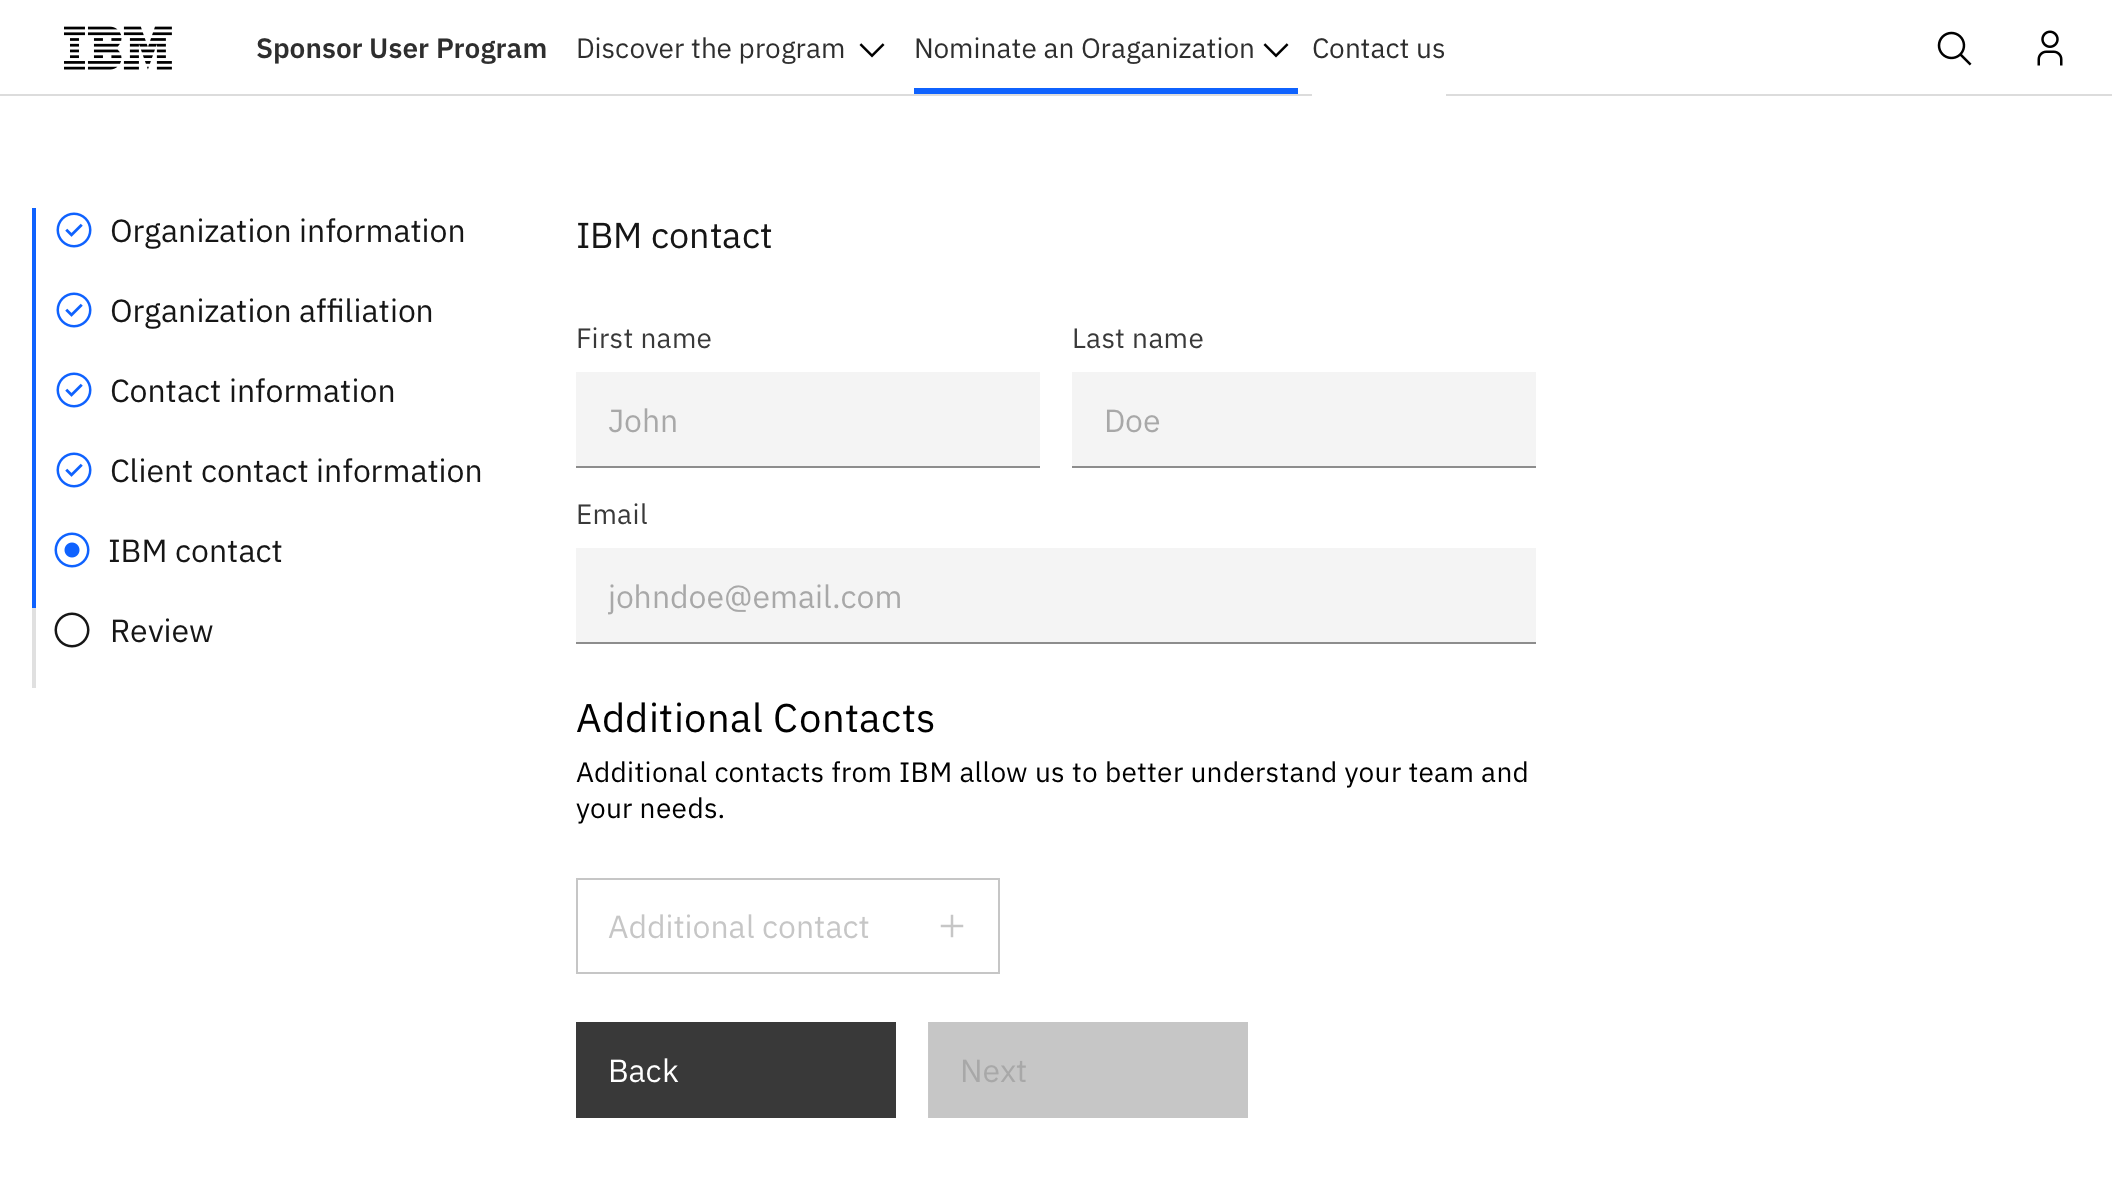
Task: Click the Contact information checkmark icon
Action: click(74, 391)
